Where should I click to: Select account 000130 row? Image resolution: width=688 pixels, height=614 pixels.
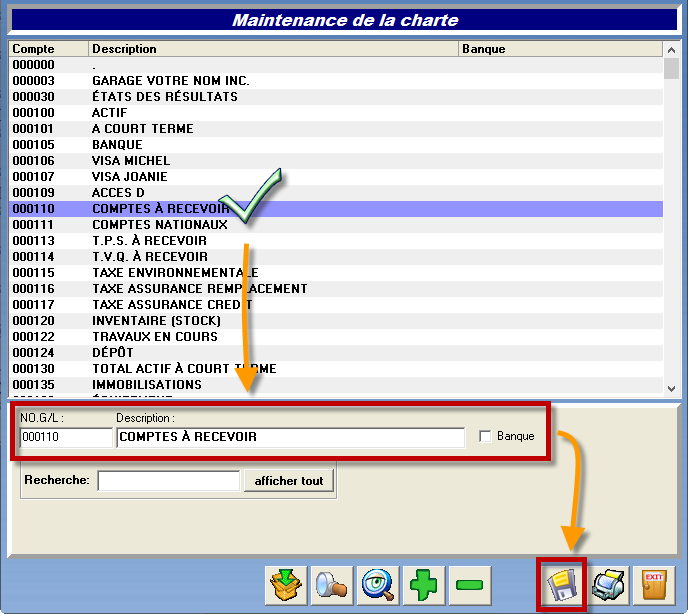(x=336, y=369)
